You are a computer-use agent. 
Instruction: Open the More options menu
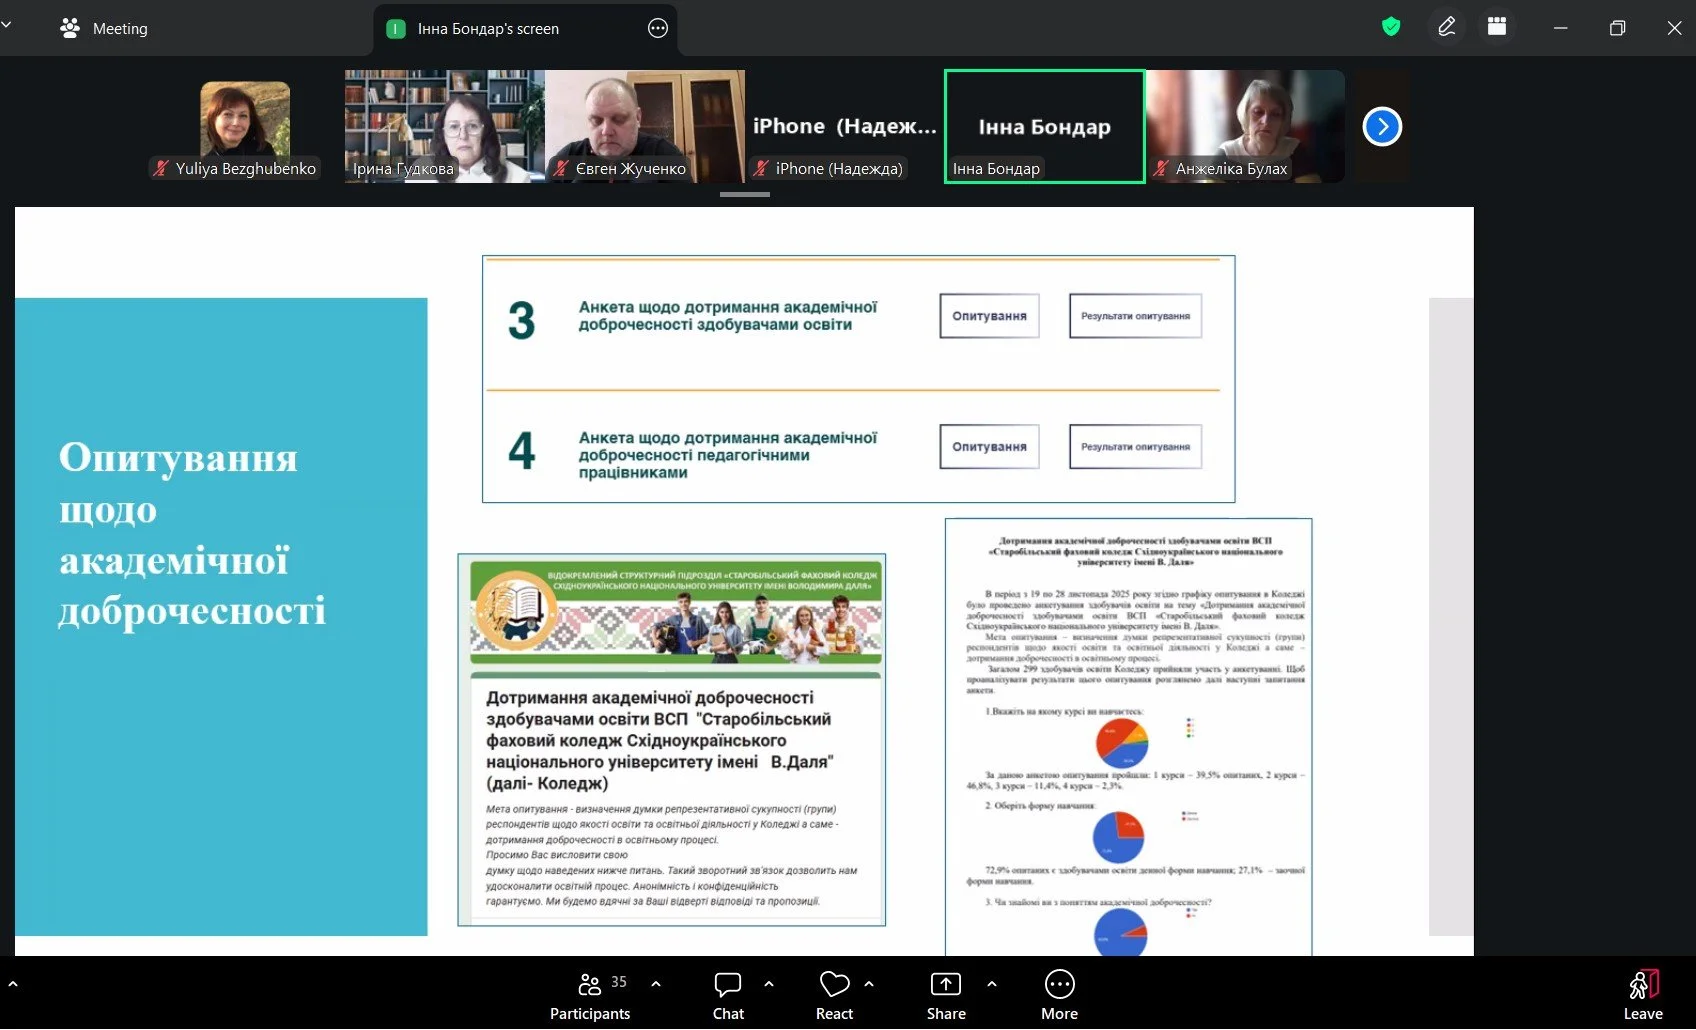coord(1059,995)
